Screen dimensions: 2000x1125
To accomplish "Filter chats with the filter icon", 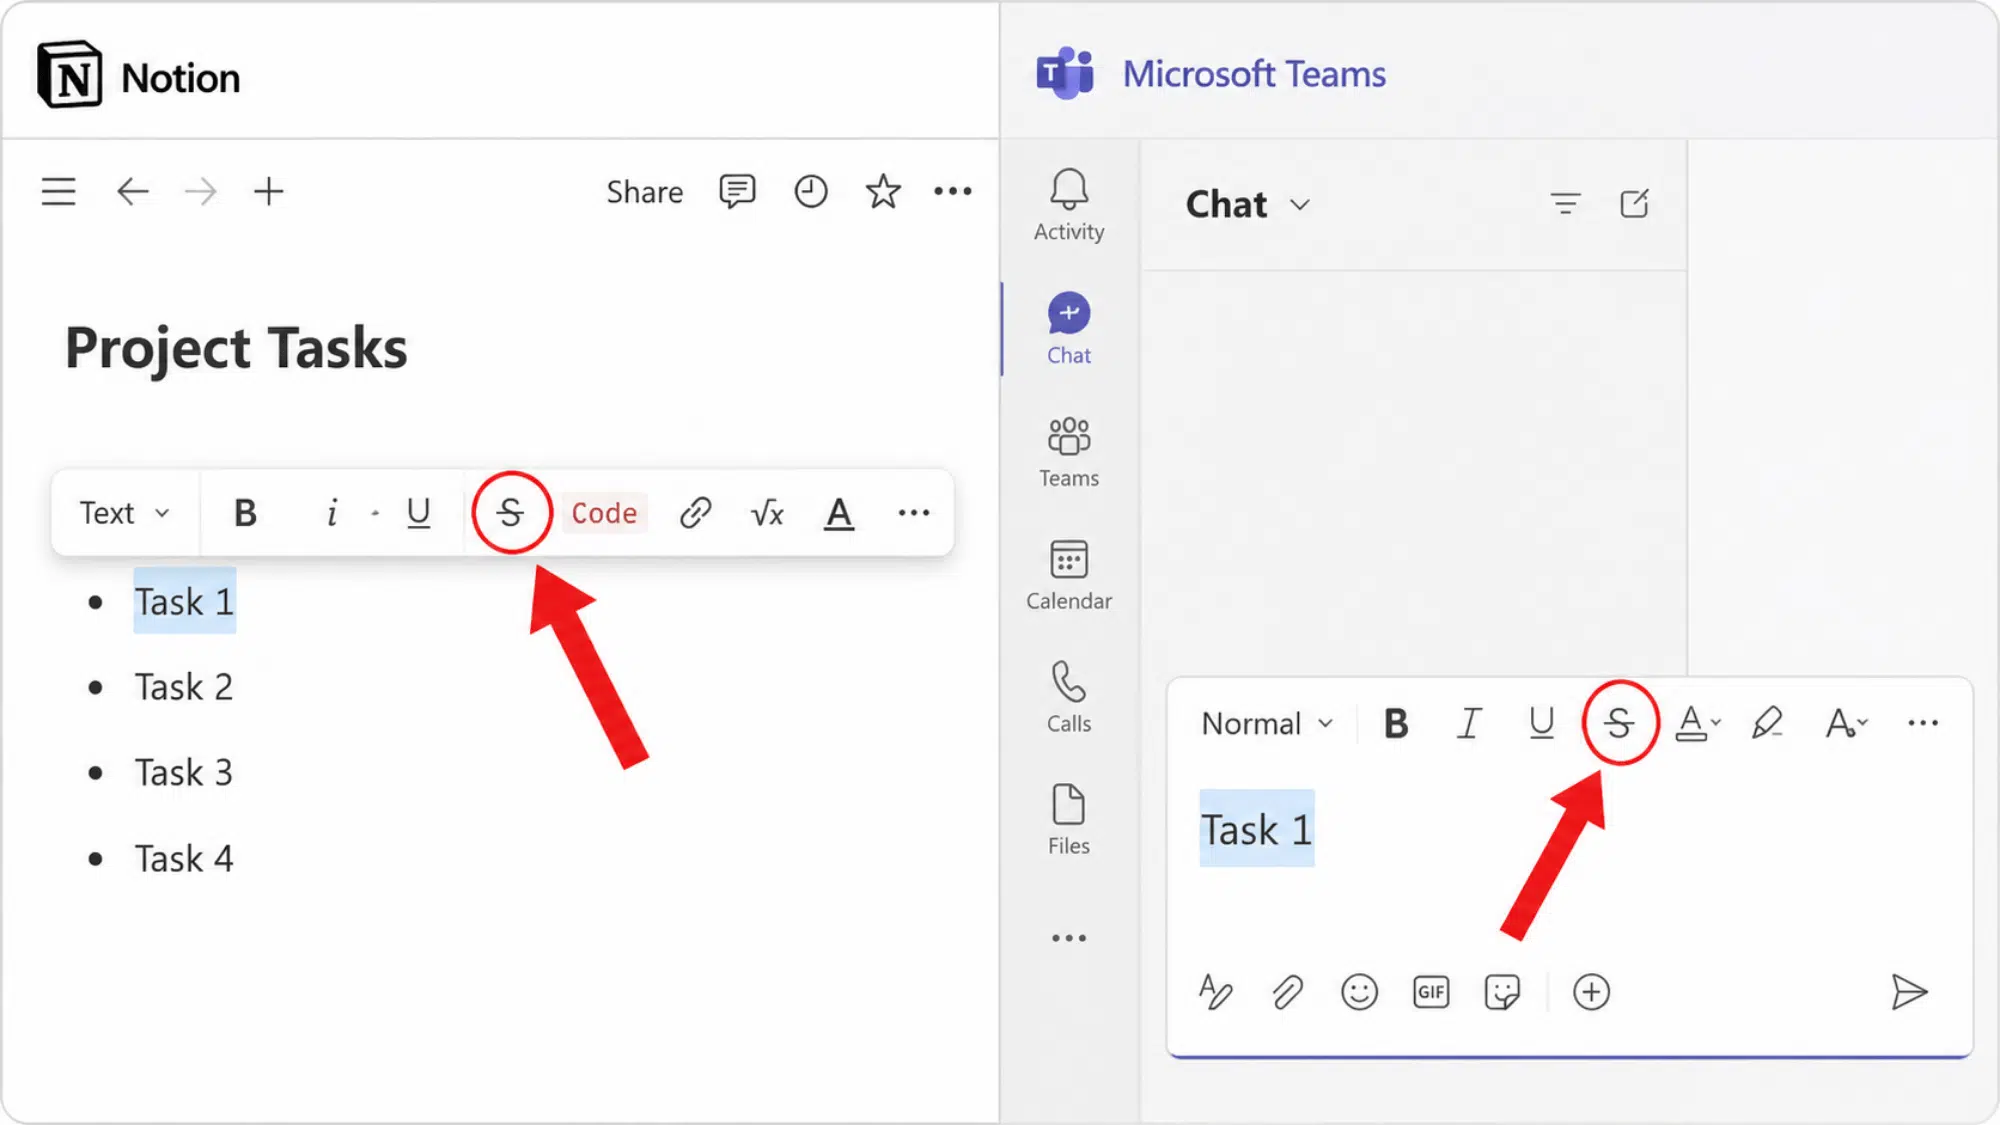I will [1565, 204].
